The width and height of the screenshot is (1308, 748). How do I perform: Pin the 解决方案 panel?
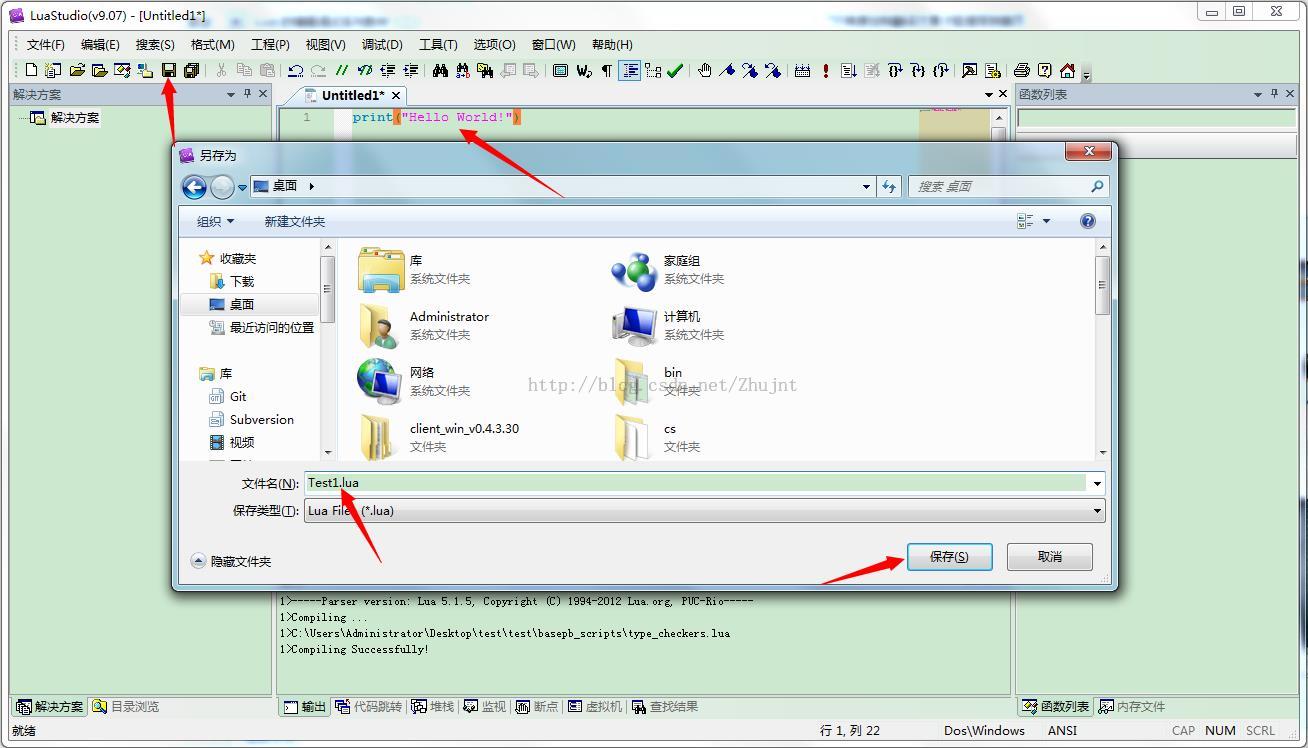247,93
